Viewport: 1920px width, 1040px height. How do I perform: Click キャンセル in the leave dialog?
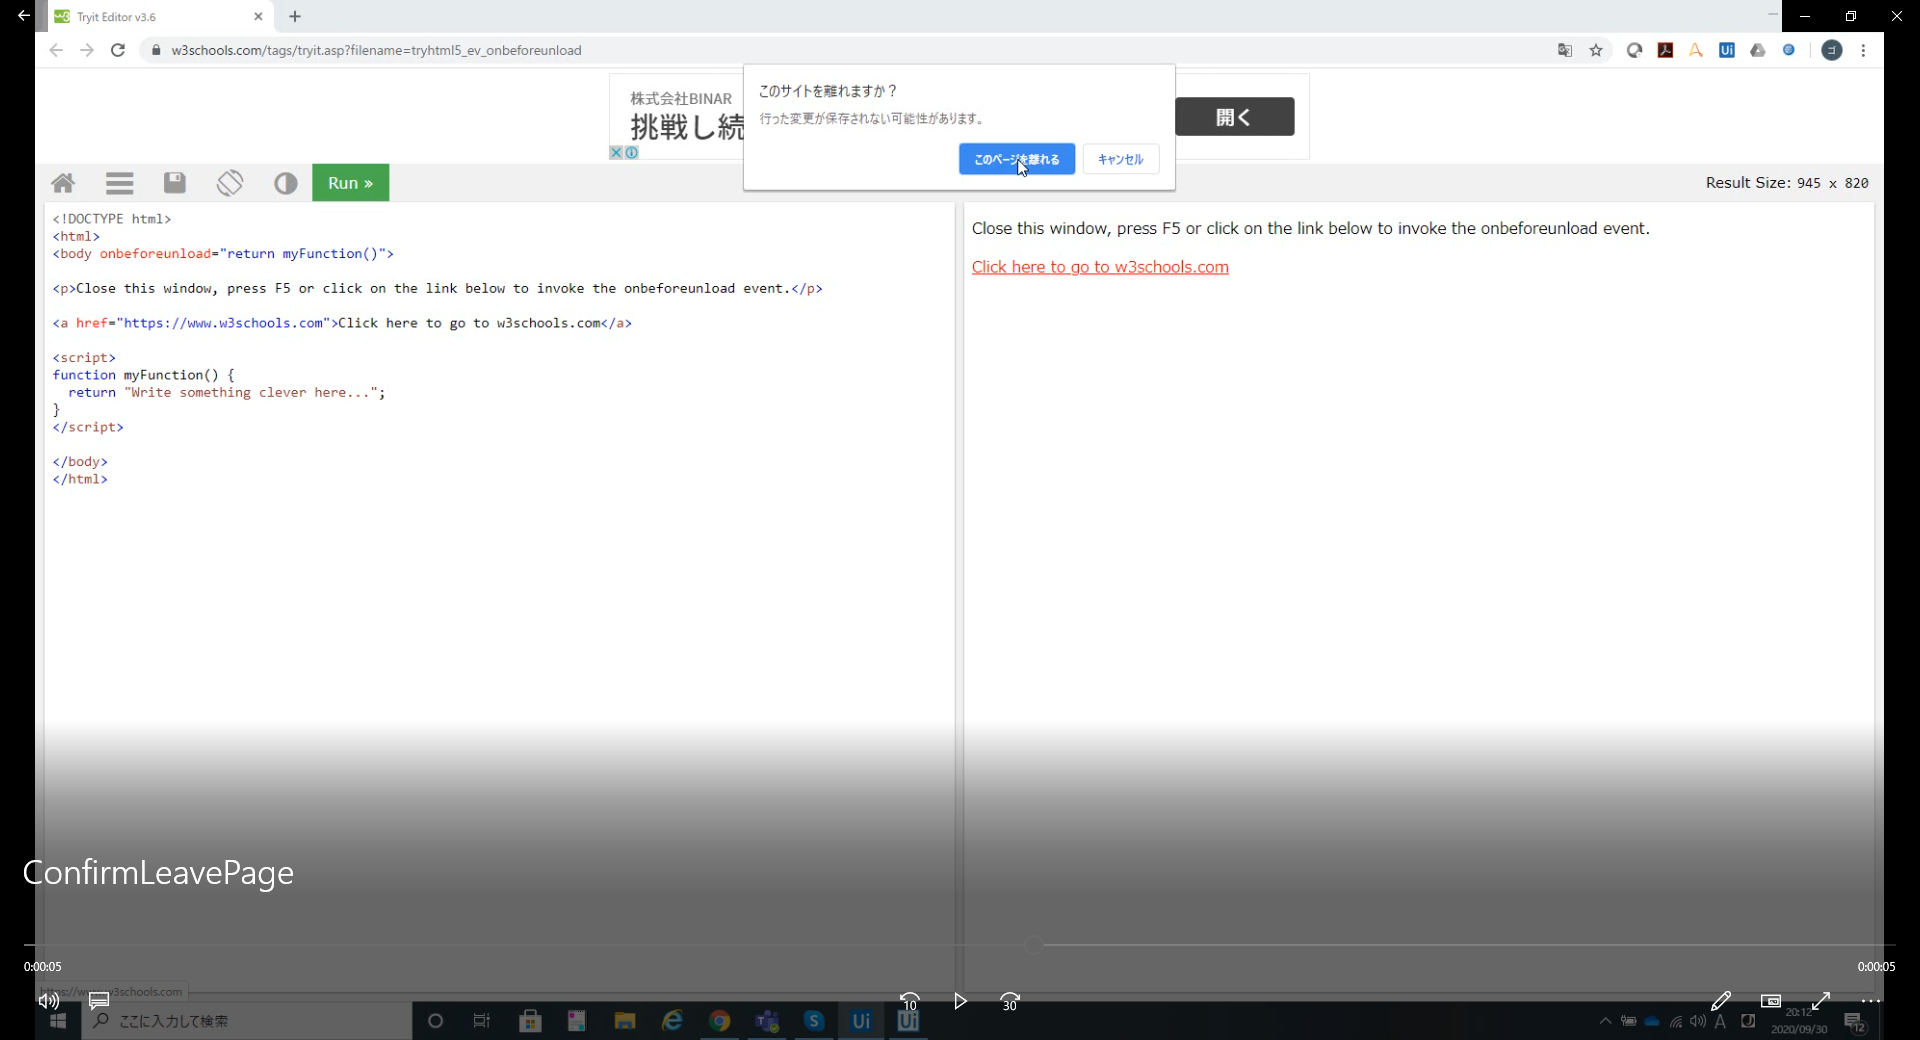point(1120,159)
